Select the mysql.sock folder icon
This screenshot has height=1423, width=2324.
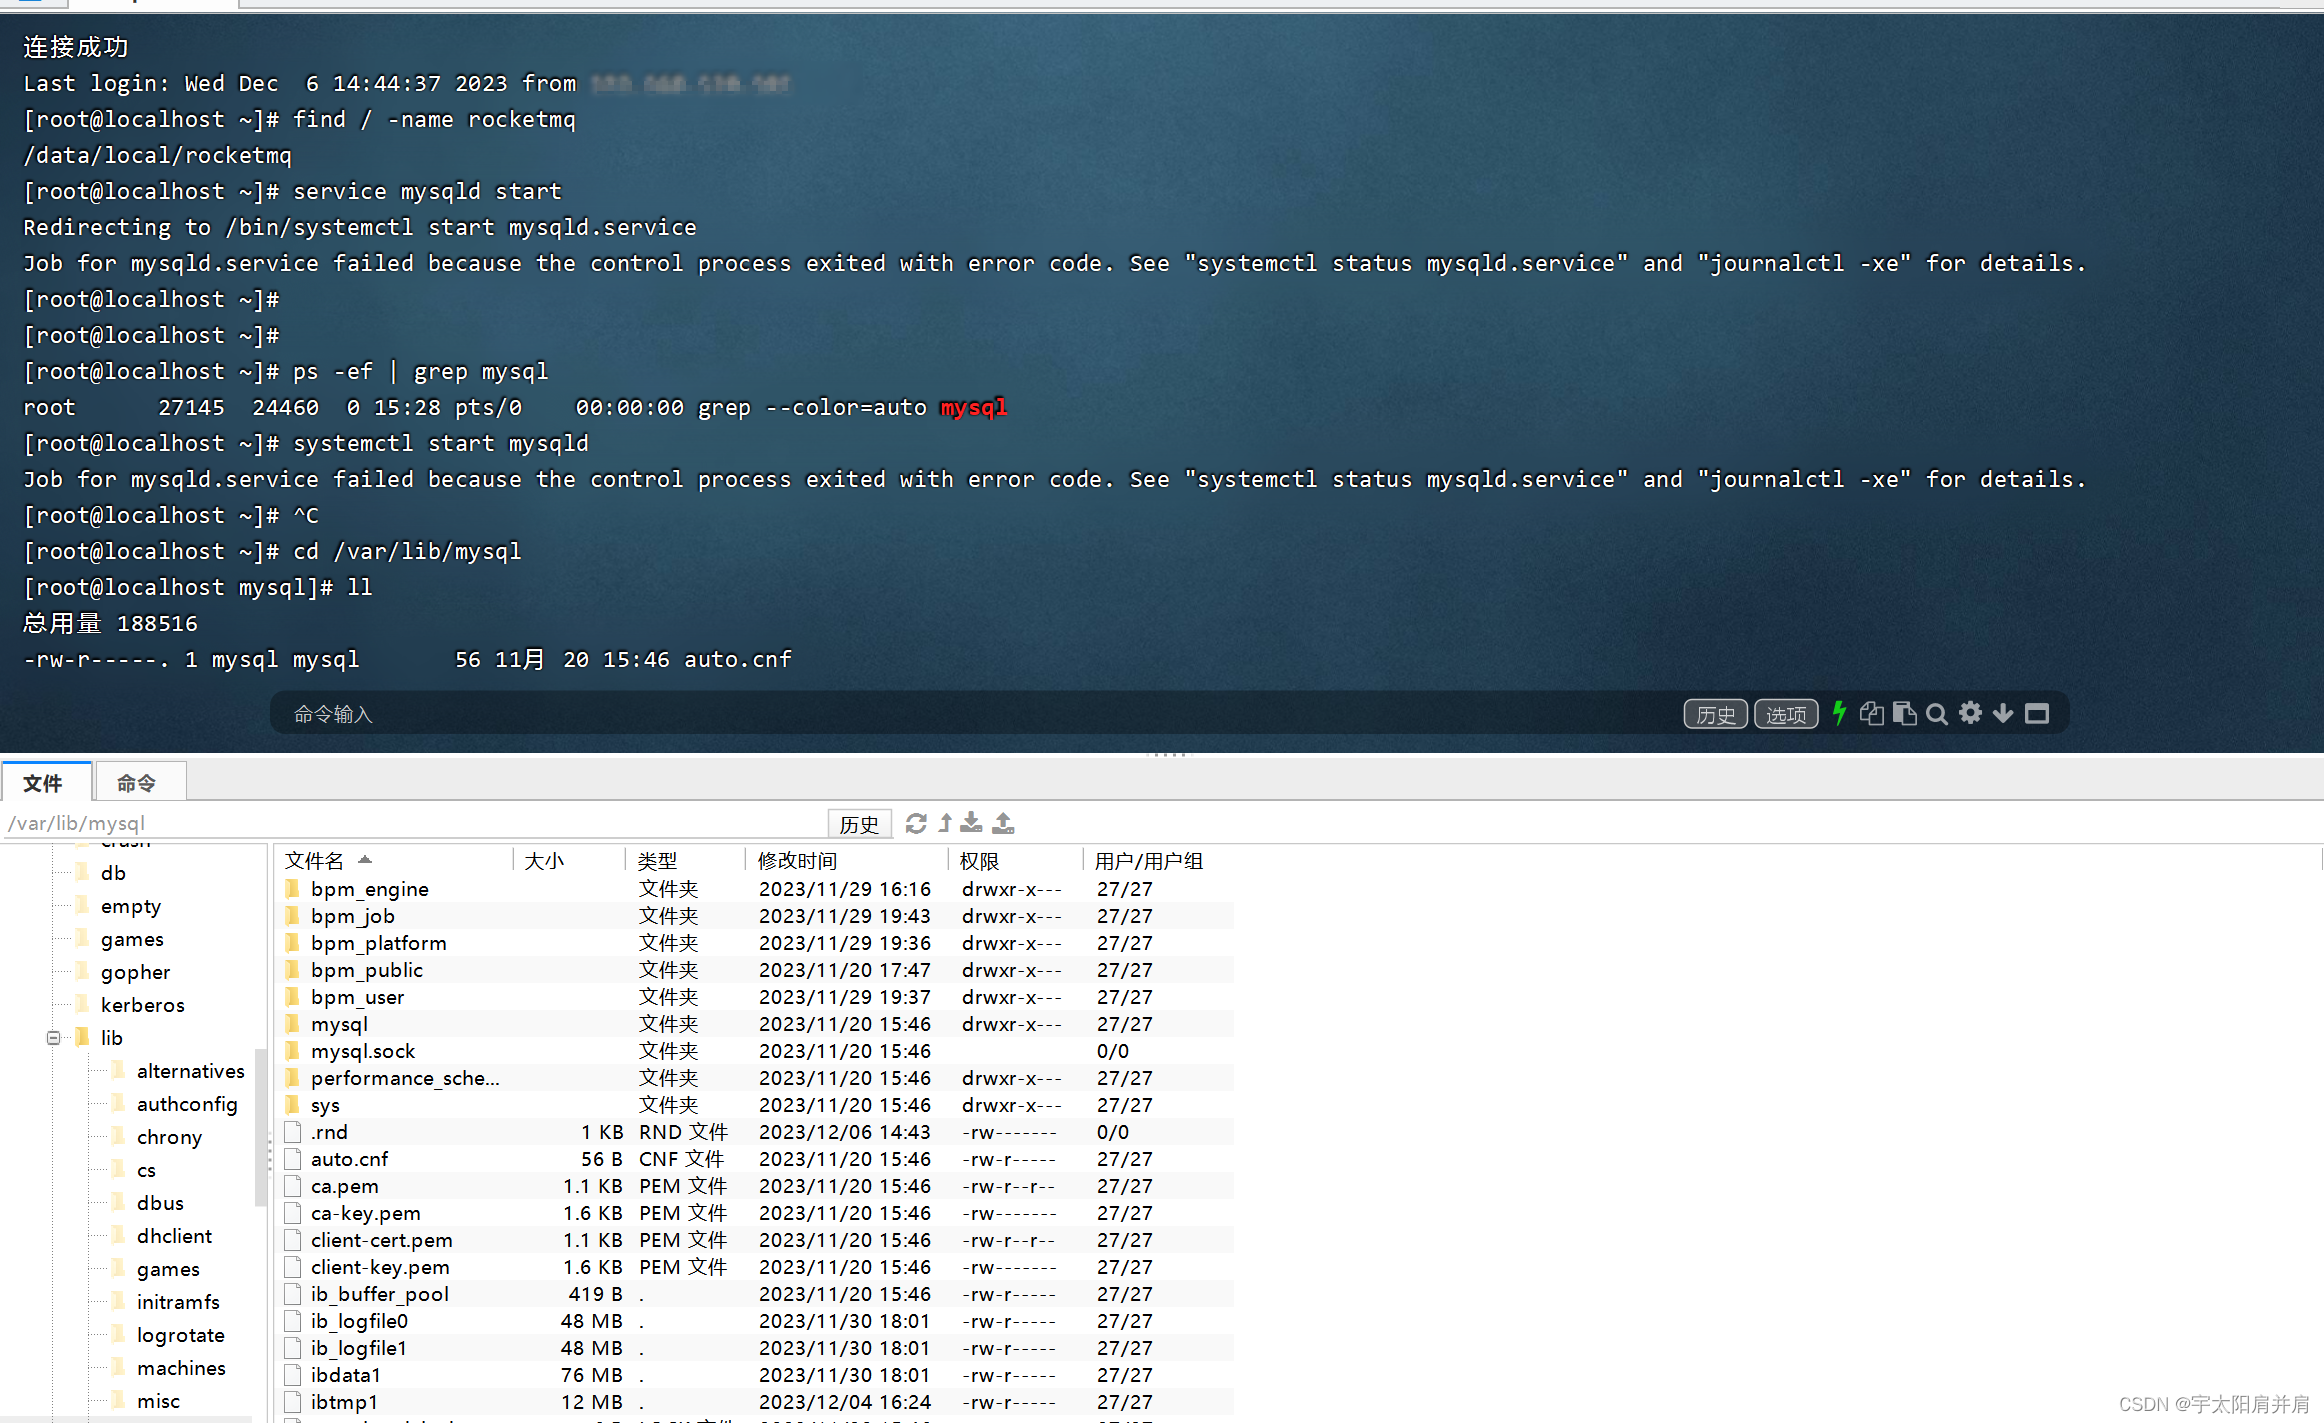[293, 1051]
